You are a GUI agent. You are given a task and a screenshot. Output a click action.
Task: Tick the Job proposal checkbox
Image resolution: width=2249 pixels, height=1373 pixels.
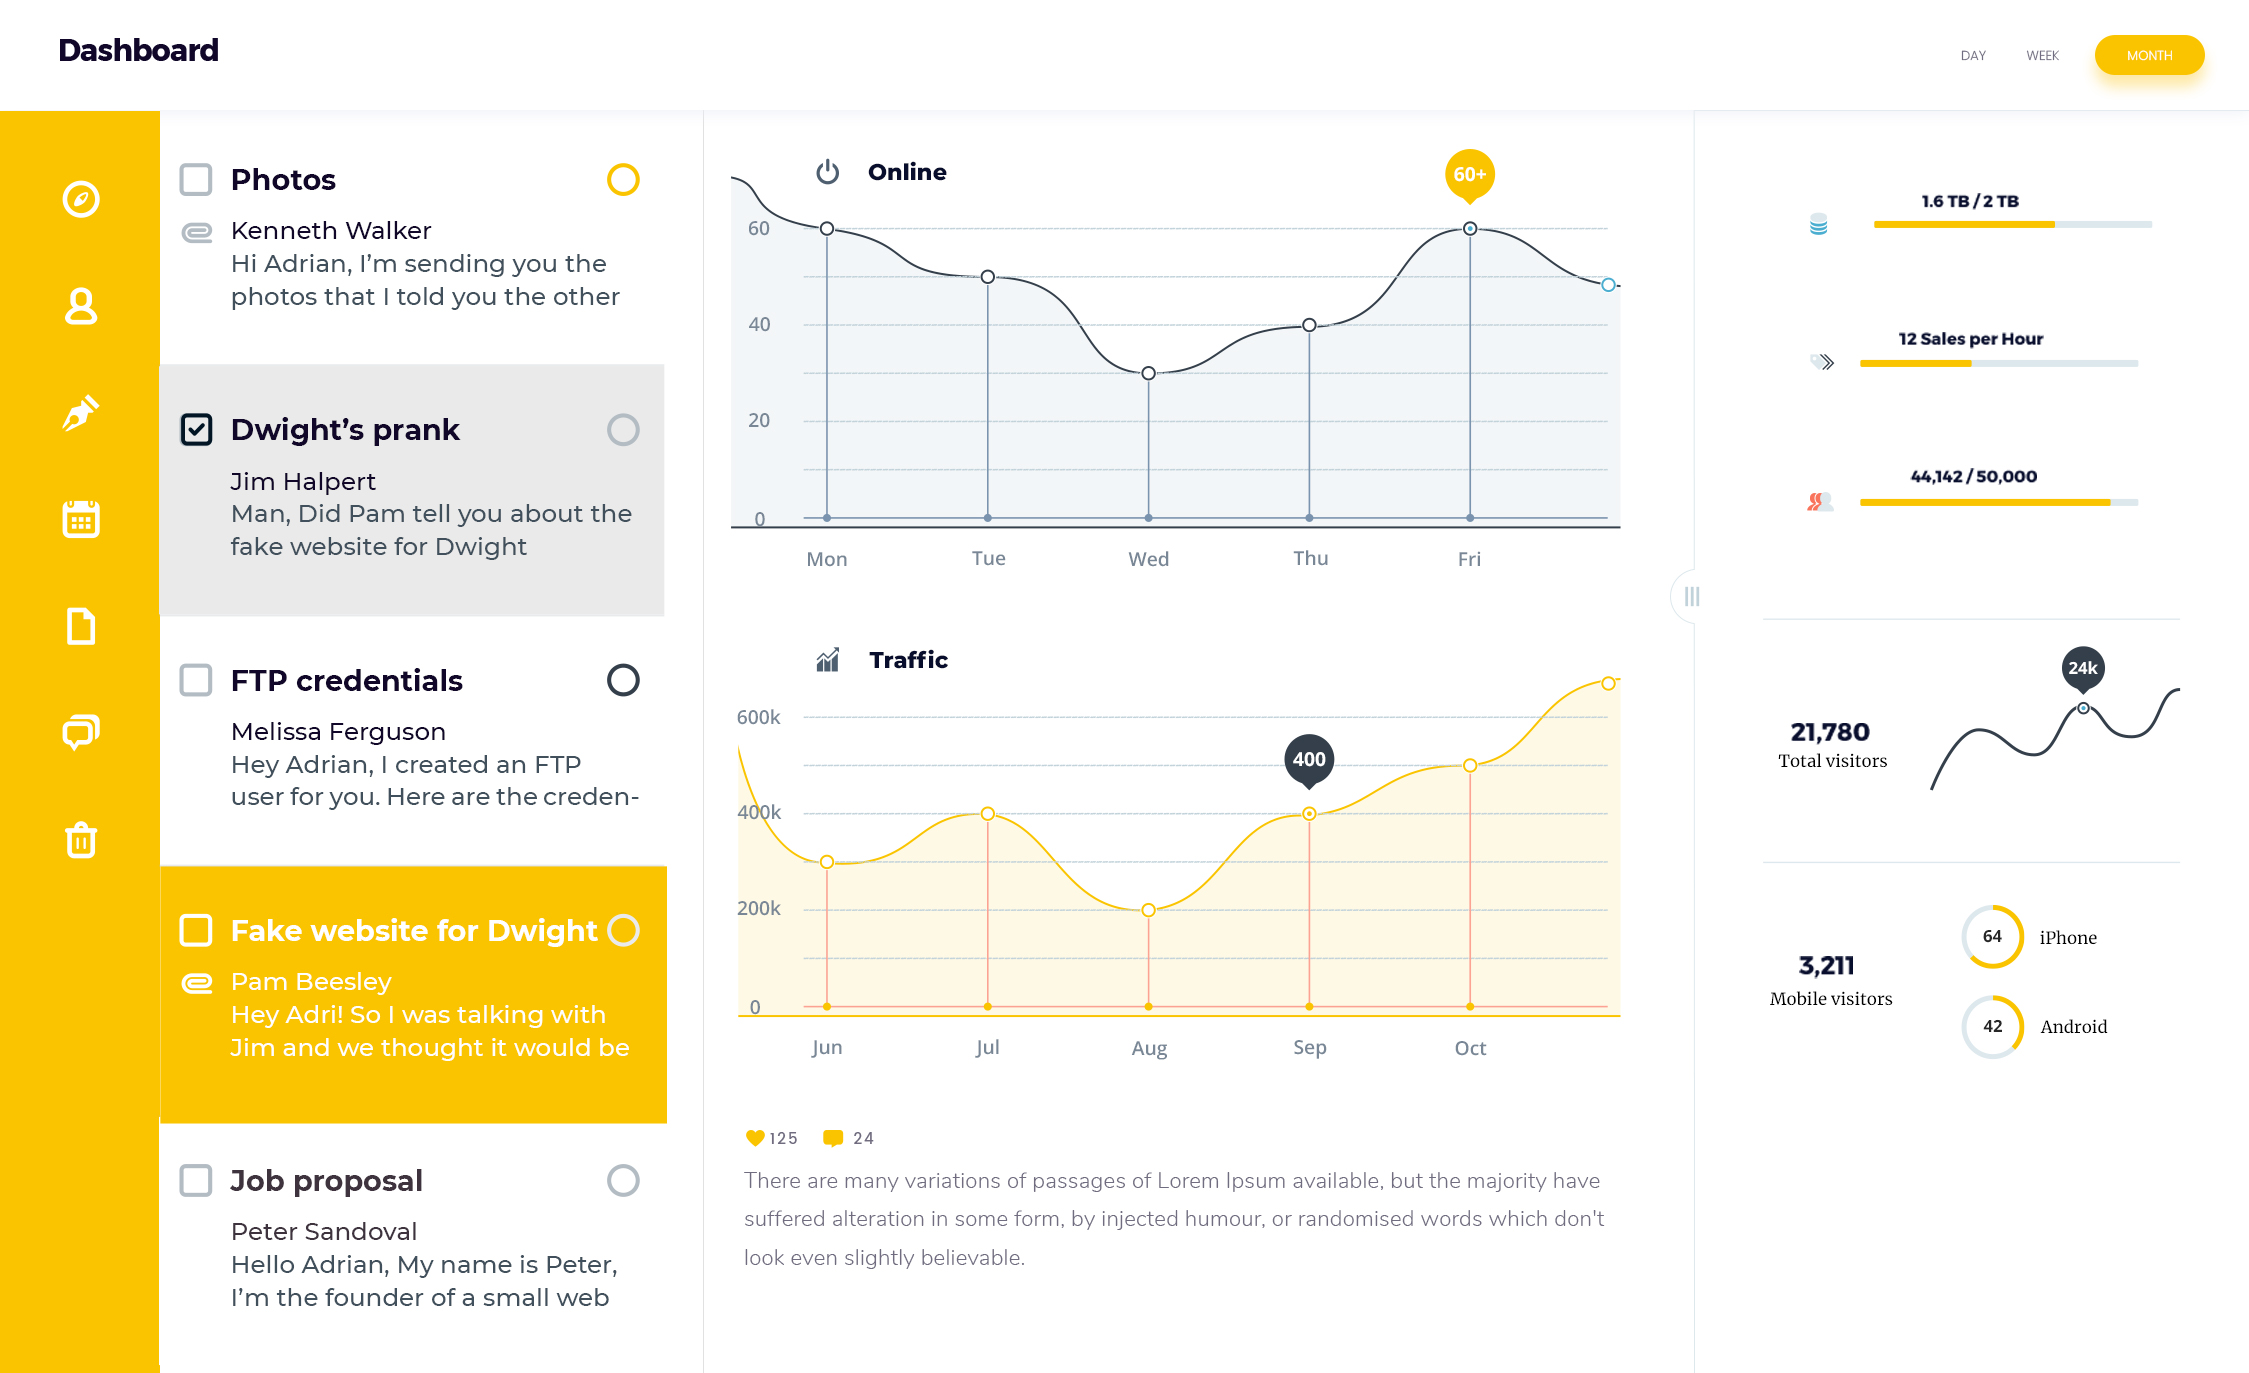click(196, 1180)
